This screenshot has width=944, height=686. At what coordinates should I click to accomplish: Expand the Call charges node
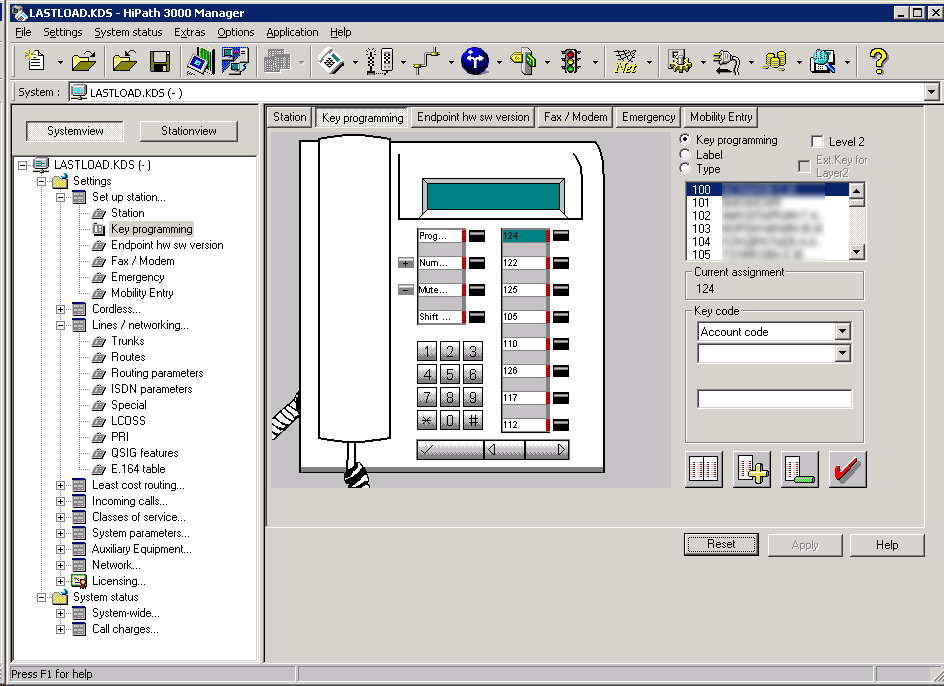(60, 629)
